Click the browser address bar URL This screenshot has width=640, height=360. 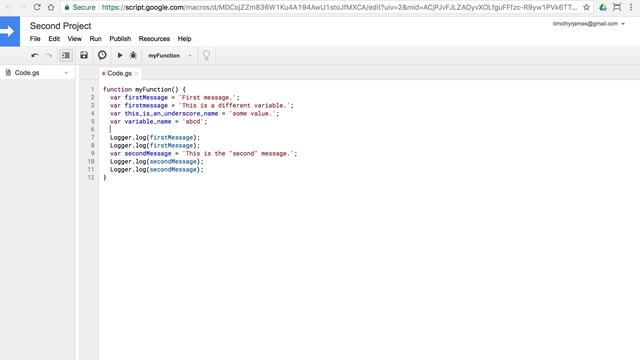point(339,7)
